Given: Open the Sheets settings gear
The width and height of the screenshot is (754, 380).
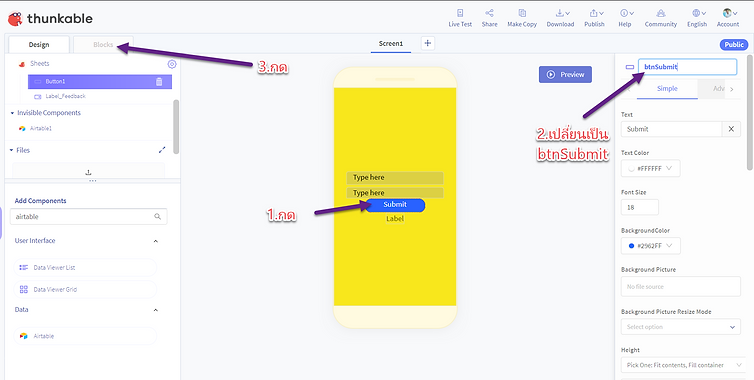Looking at the screenshot, I should (172, 64).
